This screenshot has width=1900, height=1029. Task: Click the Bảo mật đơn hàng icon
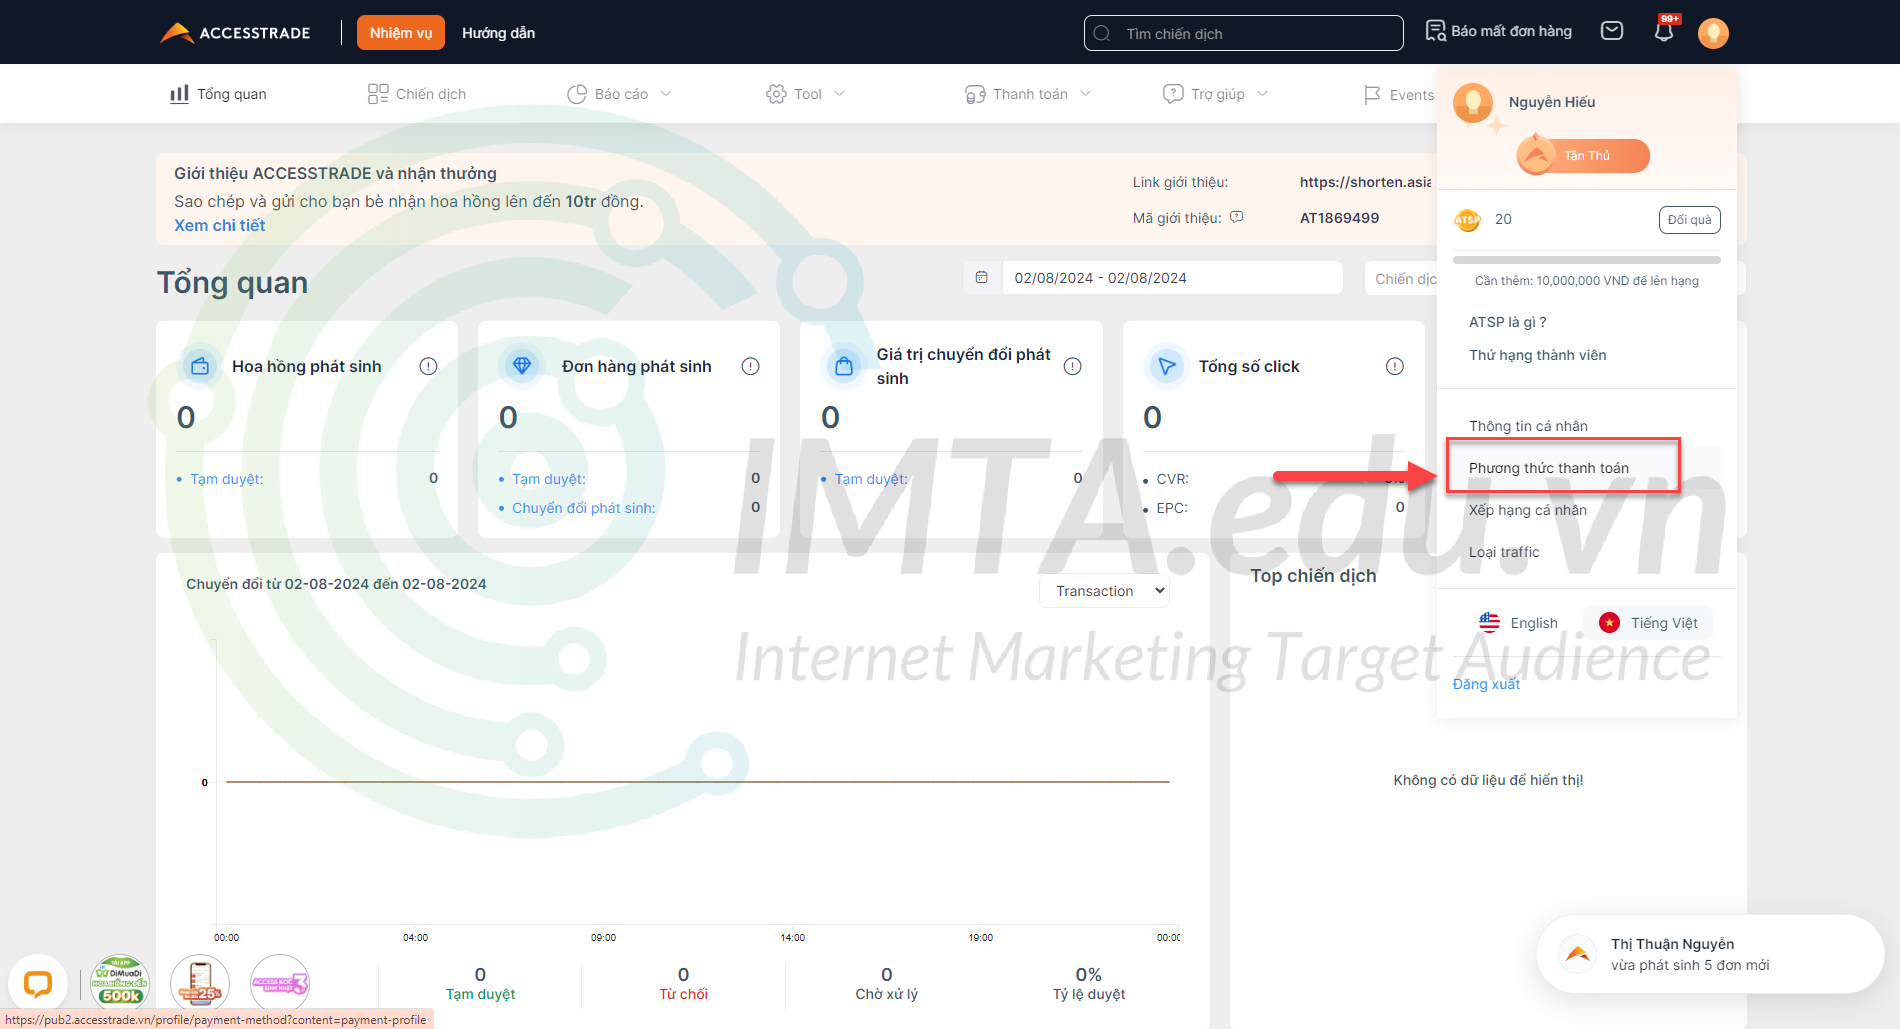1435,31
